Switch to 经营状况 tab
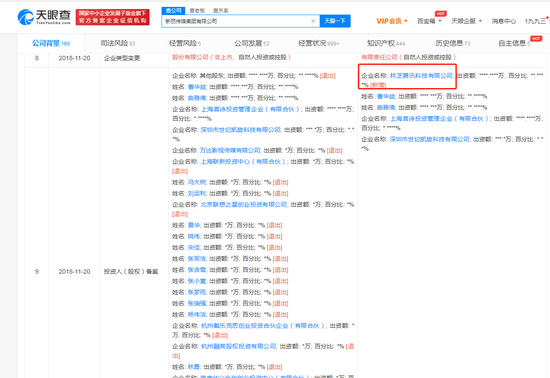The width and height of the screenshot is (550, 378). pyautogui.click(x=318, y=43)
